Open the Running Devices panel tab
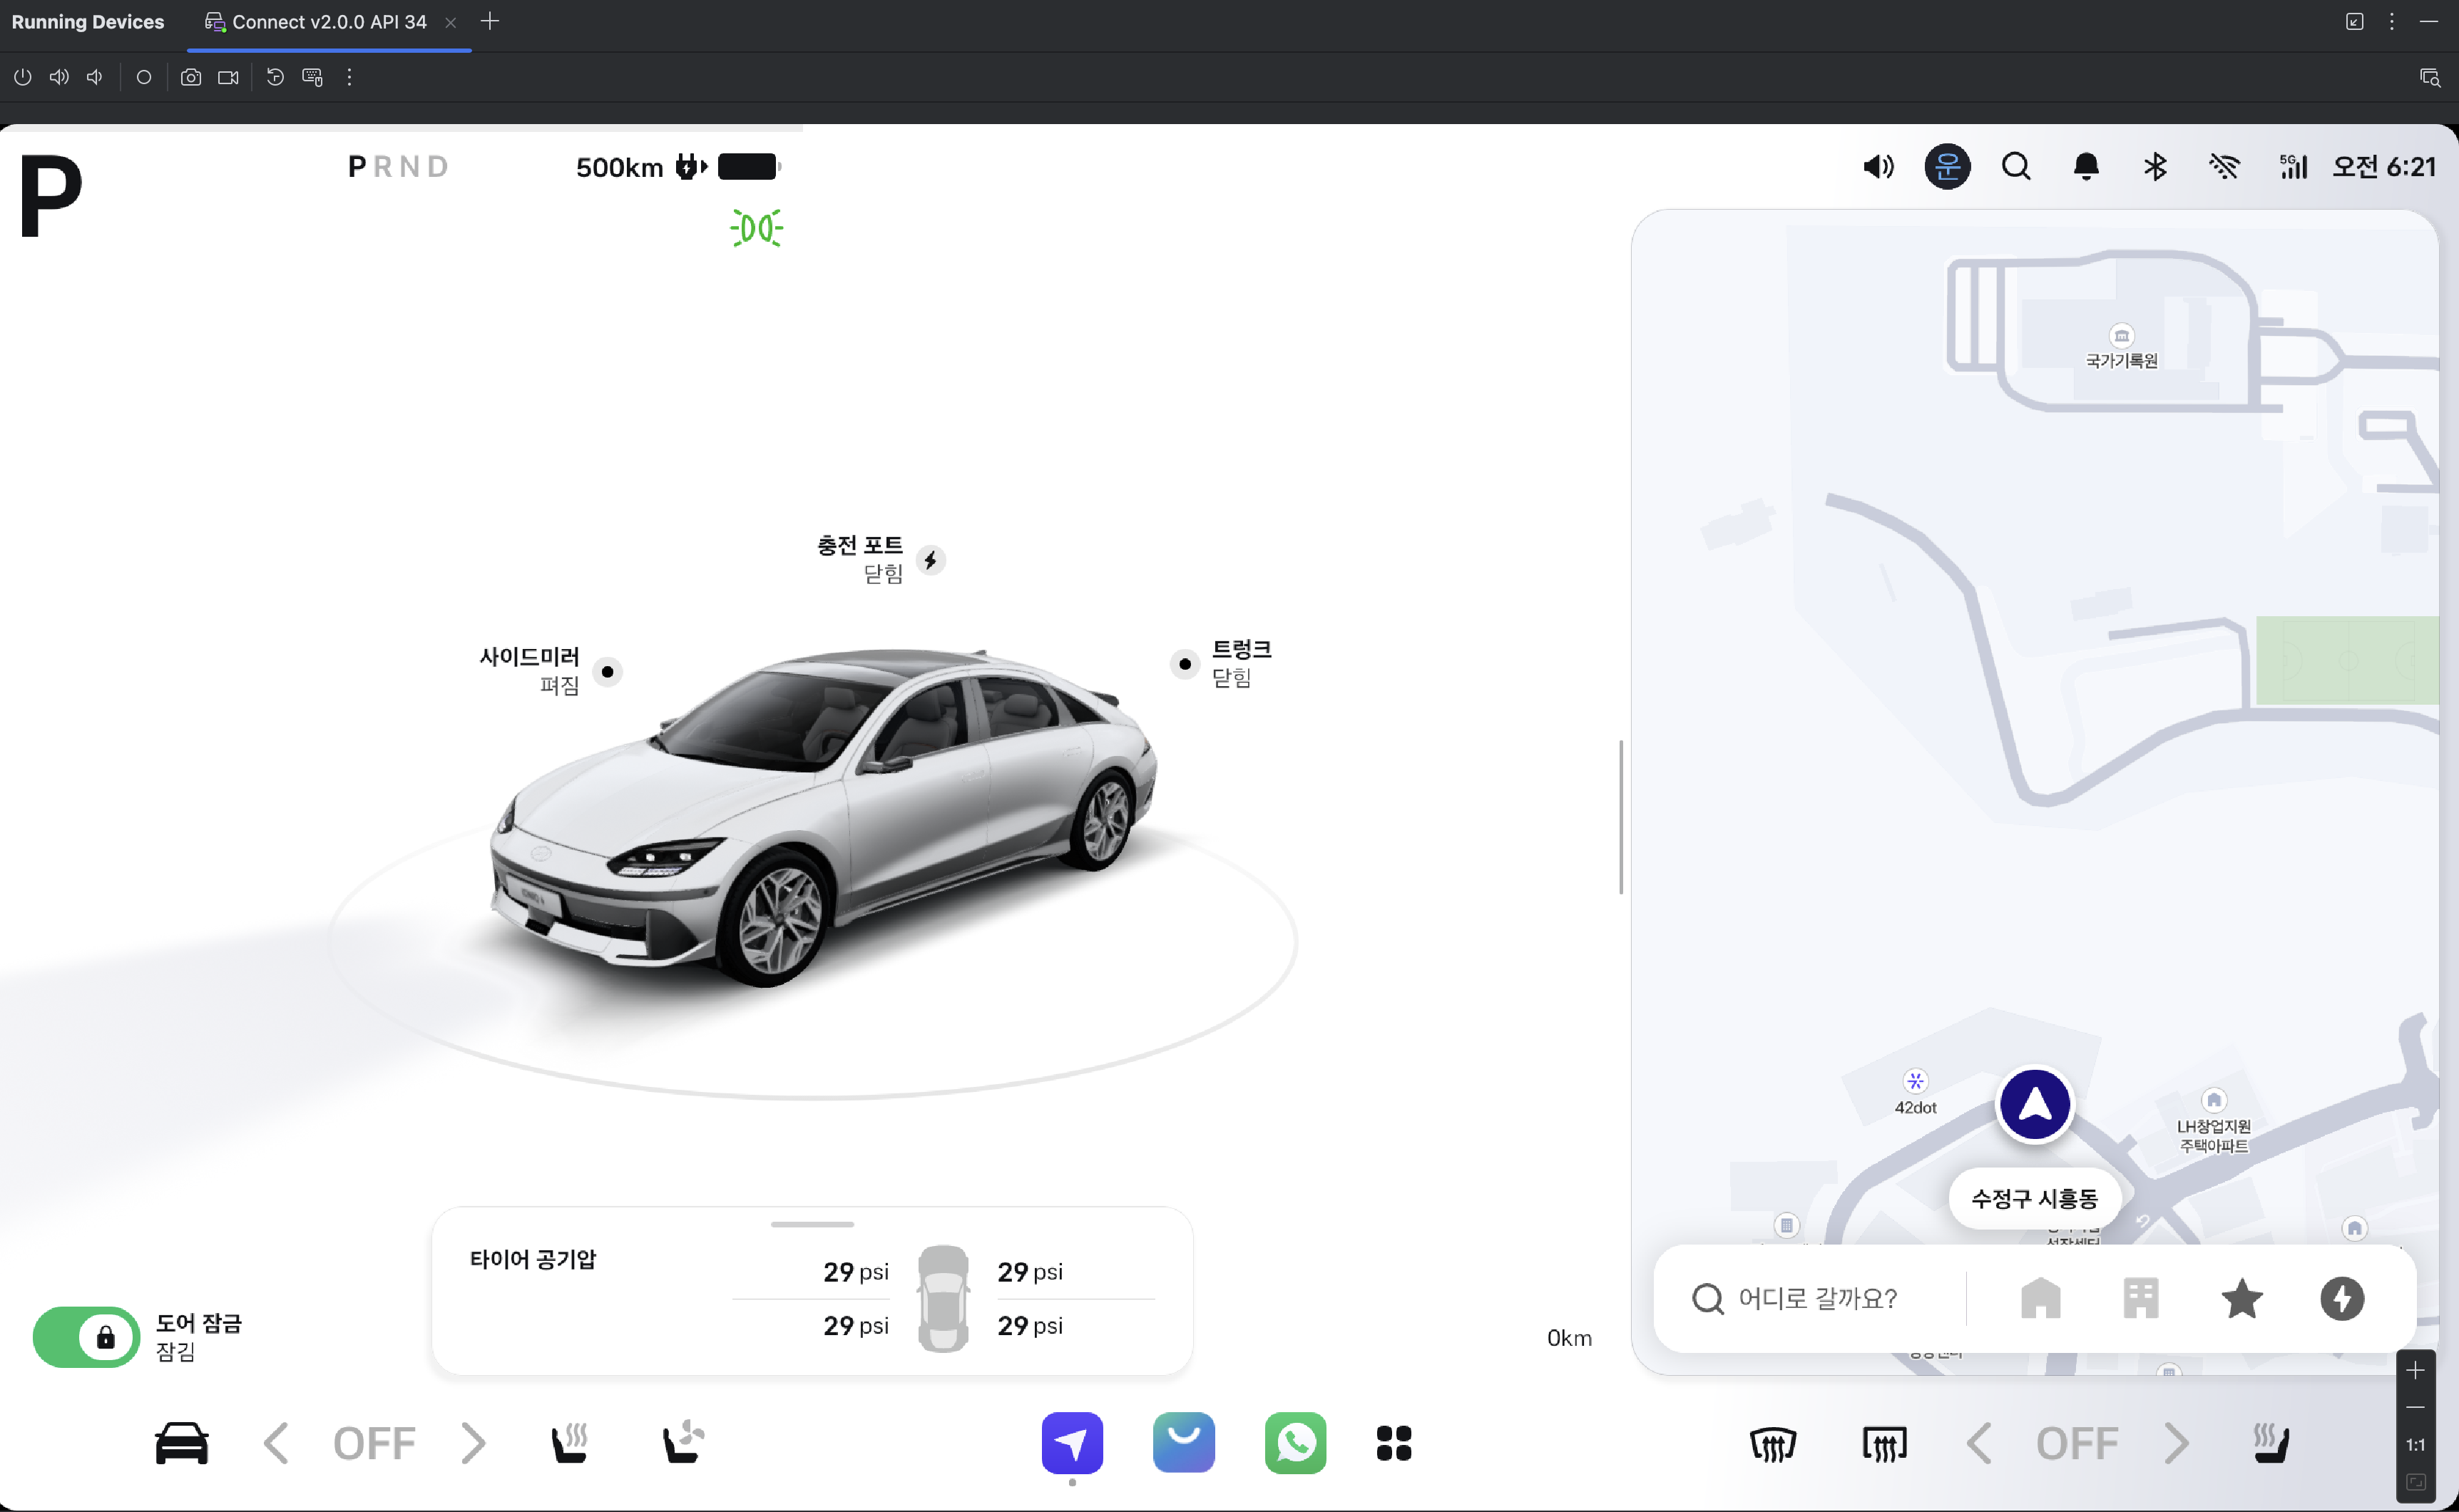Screen dimensions: 2459x1512 coord(88,22)
